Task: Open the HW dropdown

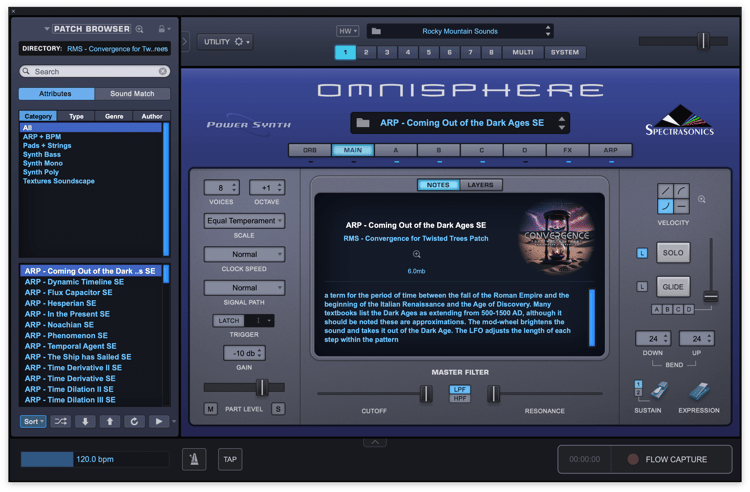Action: (348, 31)
